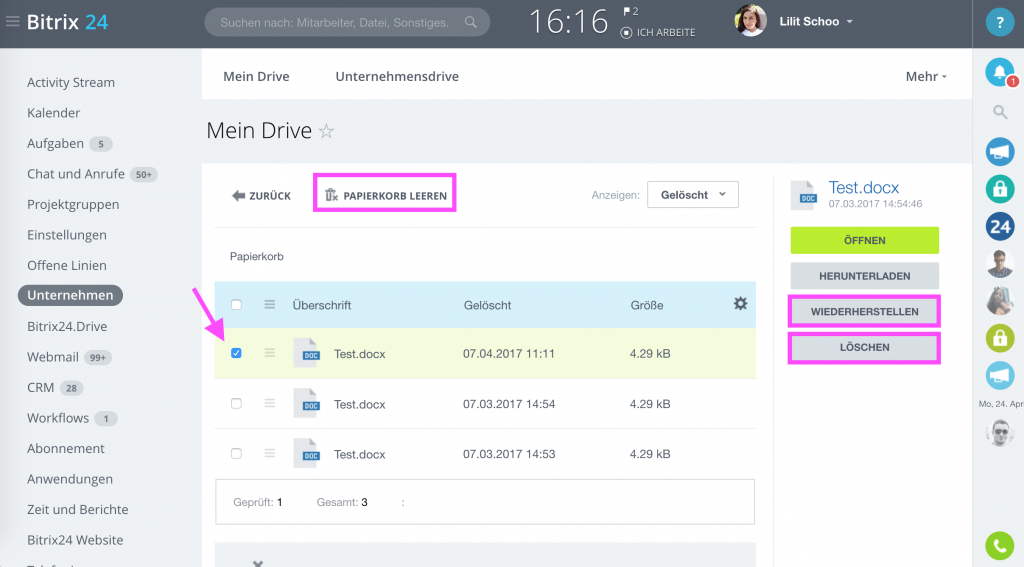Click the doc icon of file deleted 07.04.2017 11:11
The width and height of the screenshot is (1024, 567).
pyautogui.click(x=307, y=353)
